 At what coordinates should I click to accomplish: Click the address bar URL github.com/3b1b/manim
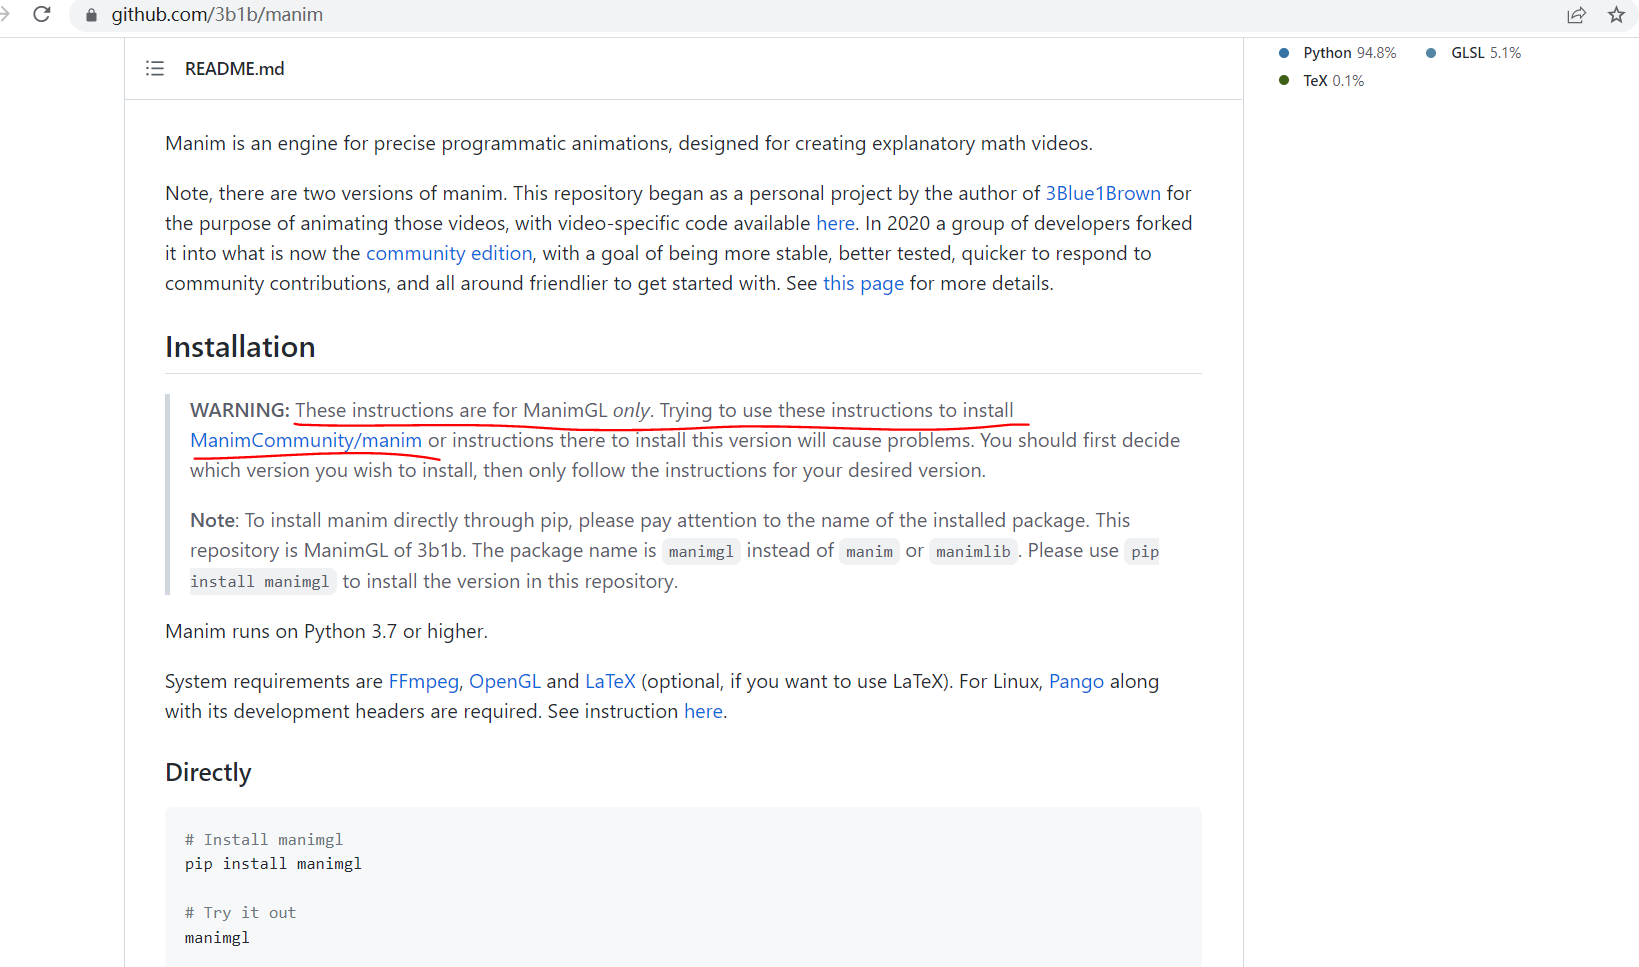(x=217, y=15)
